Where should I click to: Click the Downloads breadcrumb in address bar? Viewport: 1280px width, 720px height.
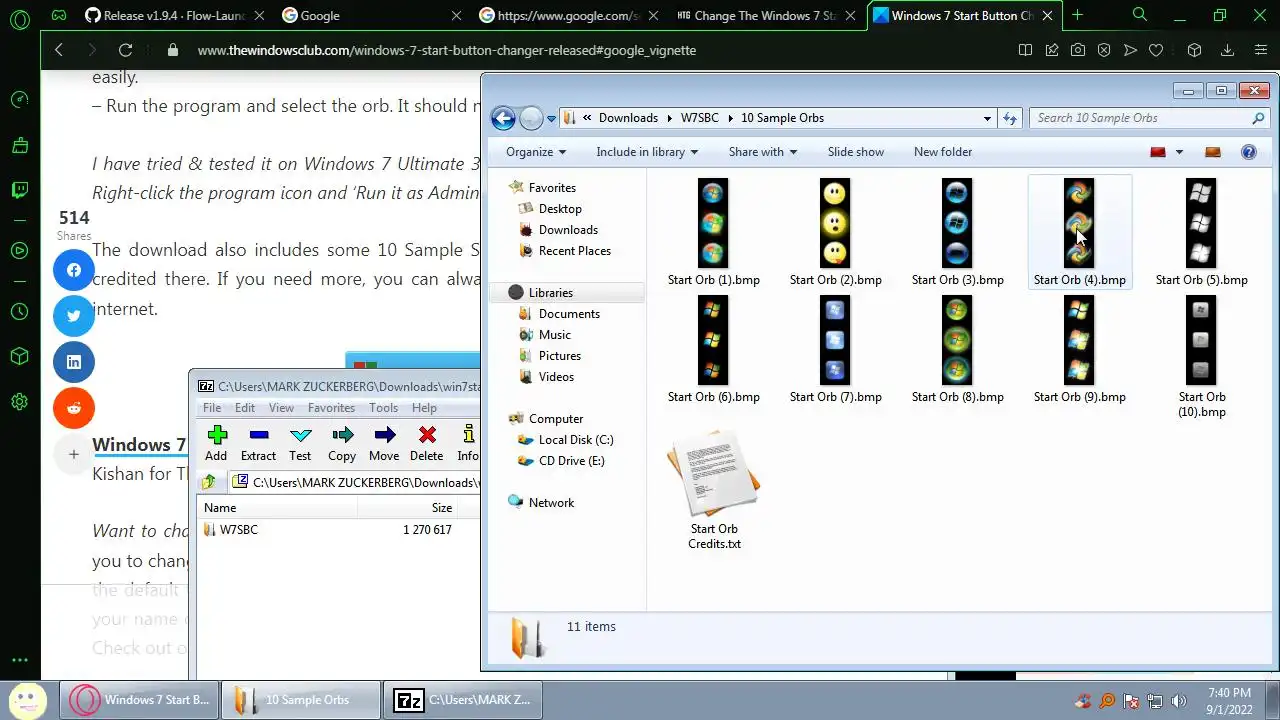point(628,118)
